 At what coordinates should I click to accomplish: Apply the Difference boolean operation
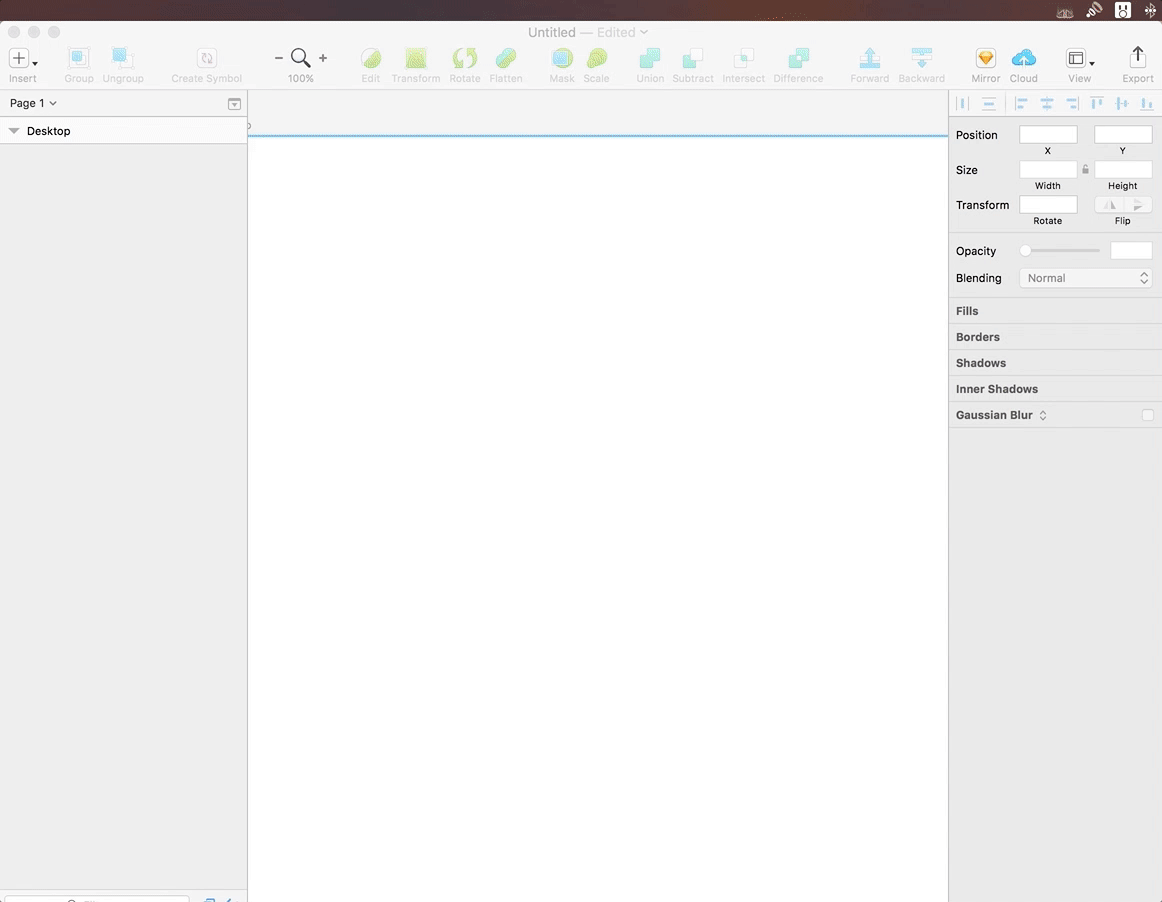pos(798,58)
